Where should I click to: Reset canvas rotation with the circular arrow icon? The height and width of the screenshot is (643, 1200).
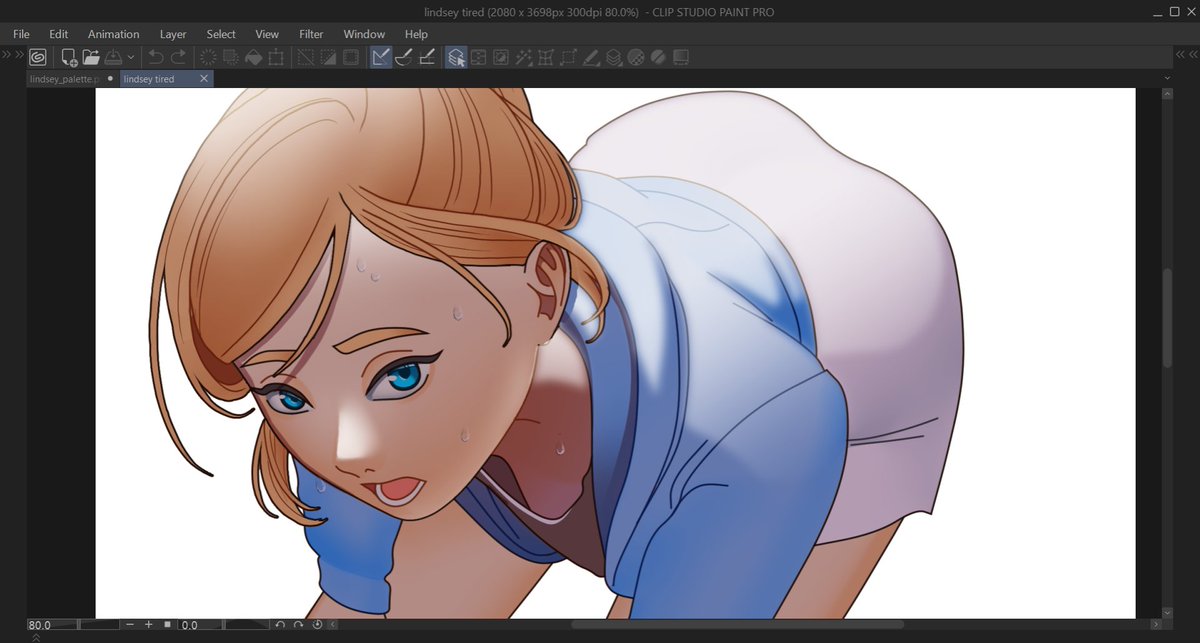[316, 625]
